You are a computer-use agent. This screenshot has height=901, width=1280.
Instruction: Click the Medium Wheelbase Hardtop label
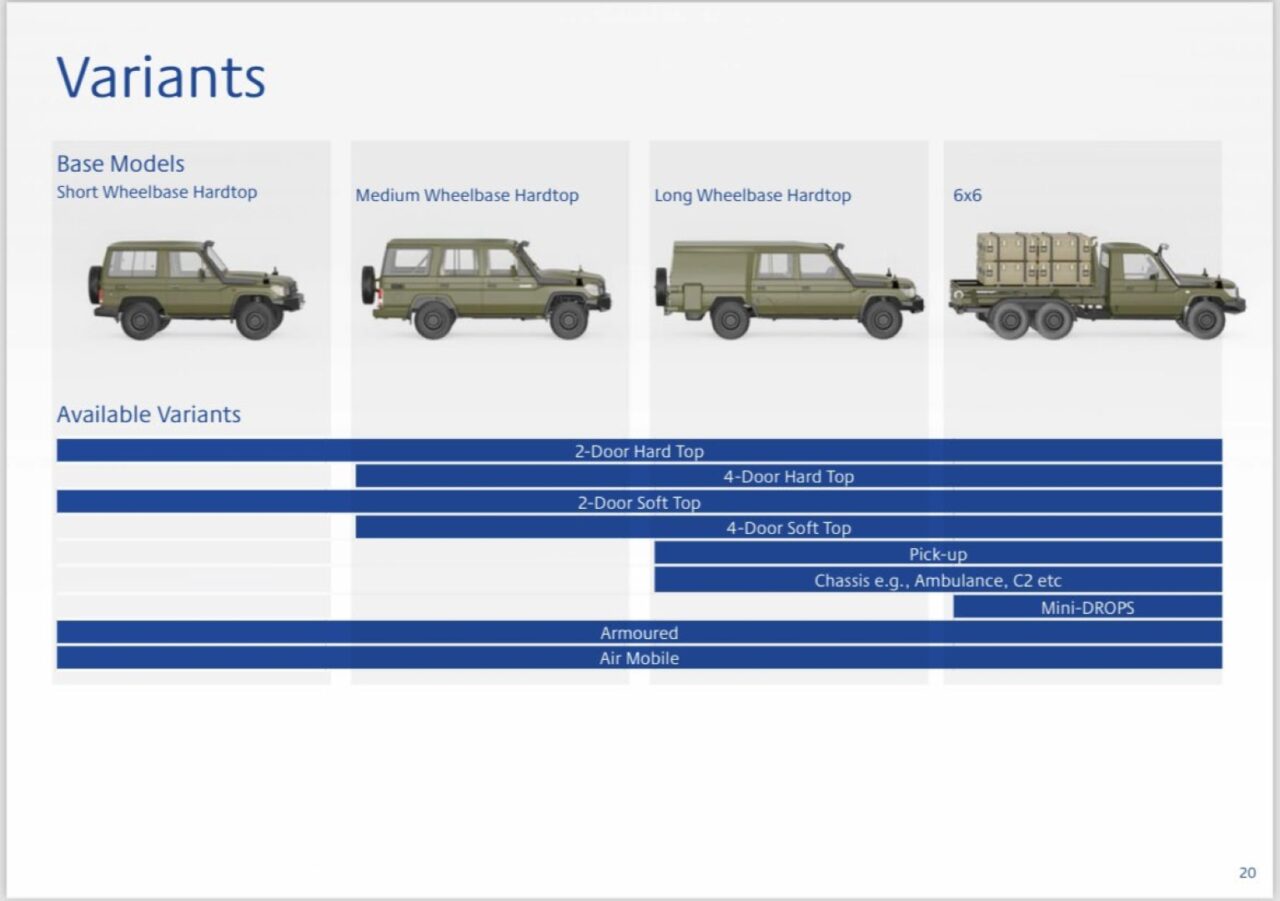[x=467, y=196]
